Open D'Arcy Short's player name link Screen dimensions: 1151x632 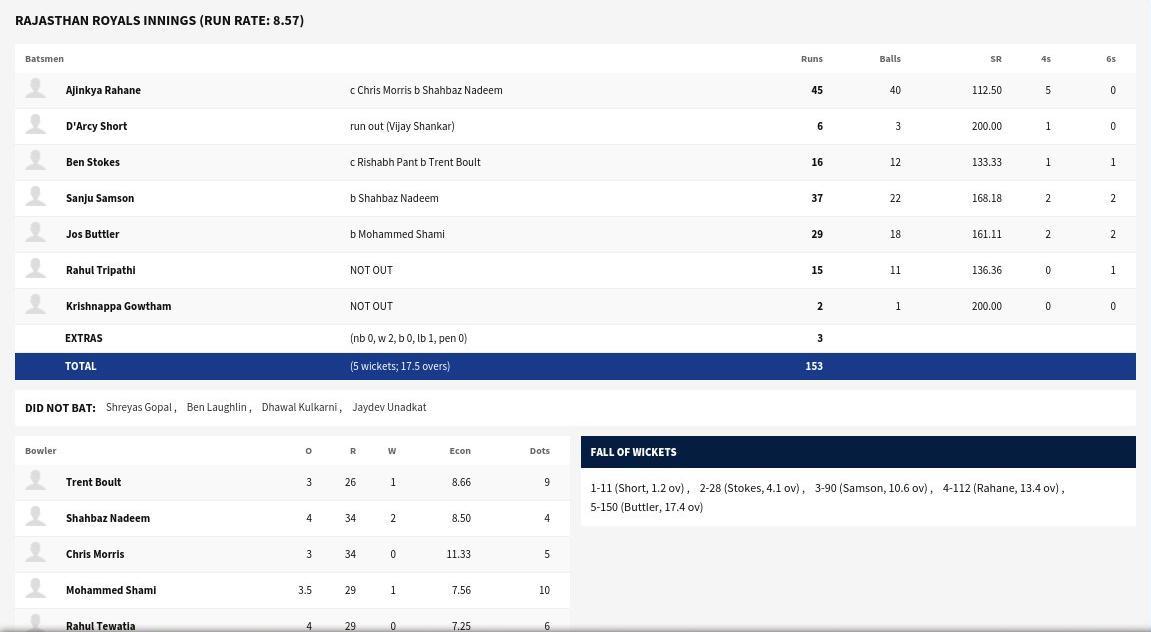[96, 126]
